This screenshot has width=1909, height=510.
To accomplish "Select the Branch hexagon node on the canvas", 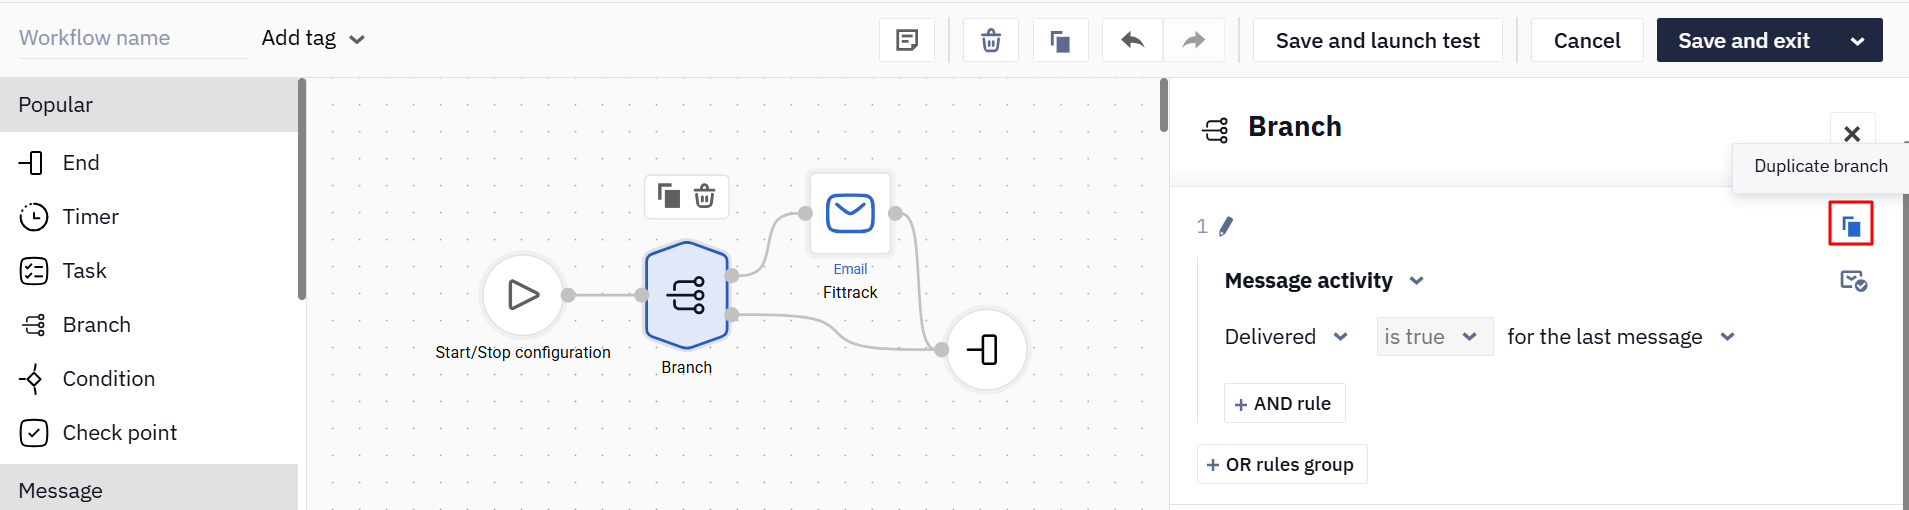I will [x=686, y=295].
